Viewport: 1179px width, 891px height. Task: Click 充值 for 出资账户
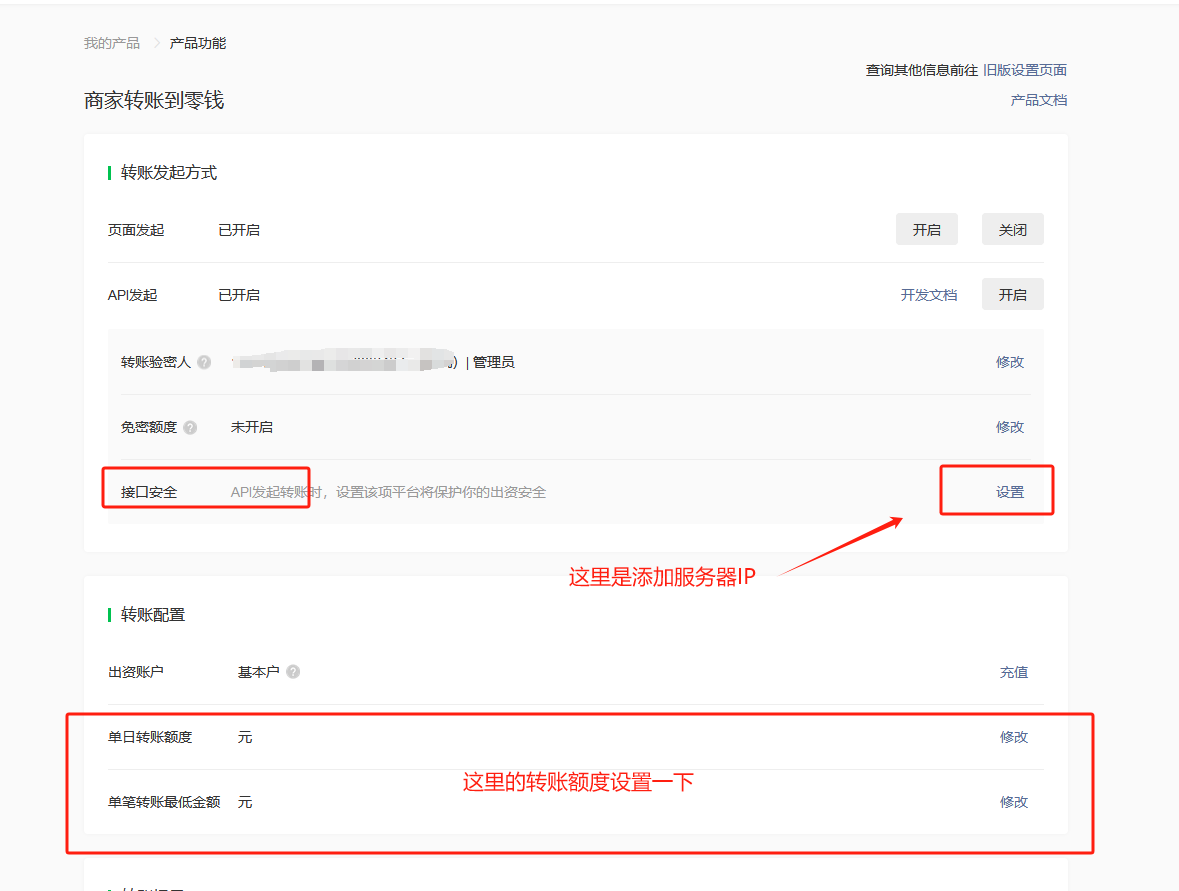tap(1014, 672)
